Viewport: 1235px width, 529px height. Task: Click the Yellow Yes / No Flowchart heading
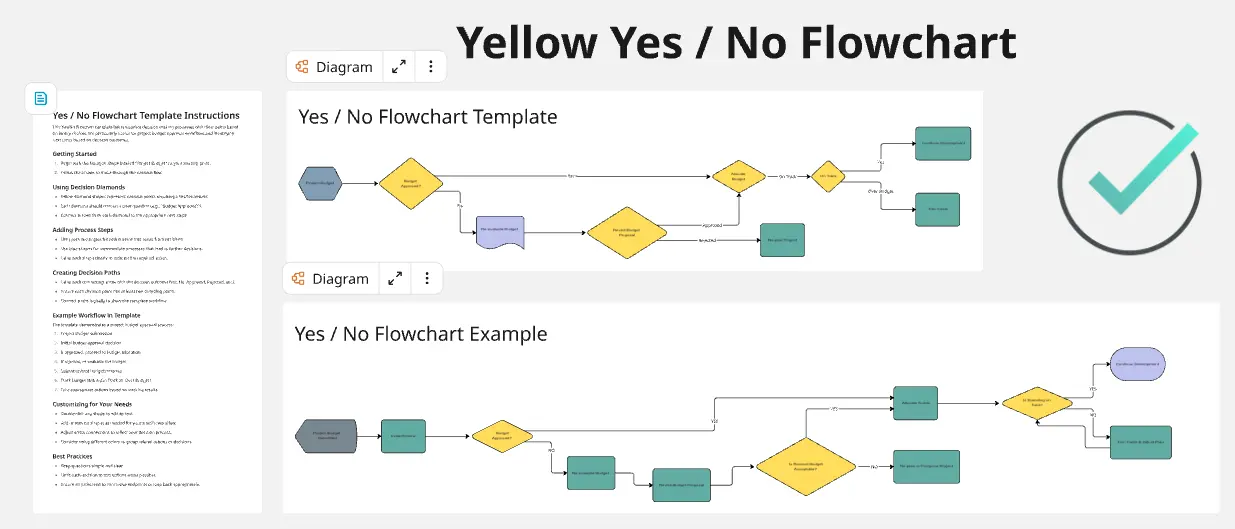(736, 43)
